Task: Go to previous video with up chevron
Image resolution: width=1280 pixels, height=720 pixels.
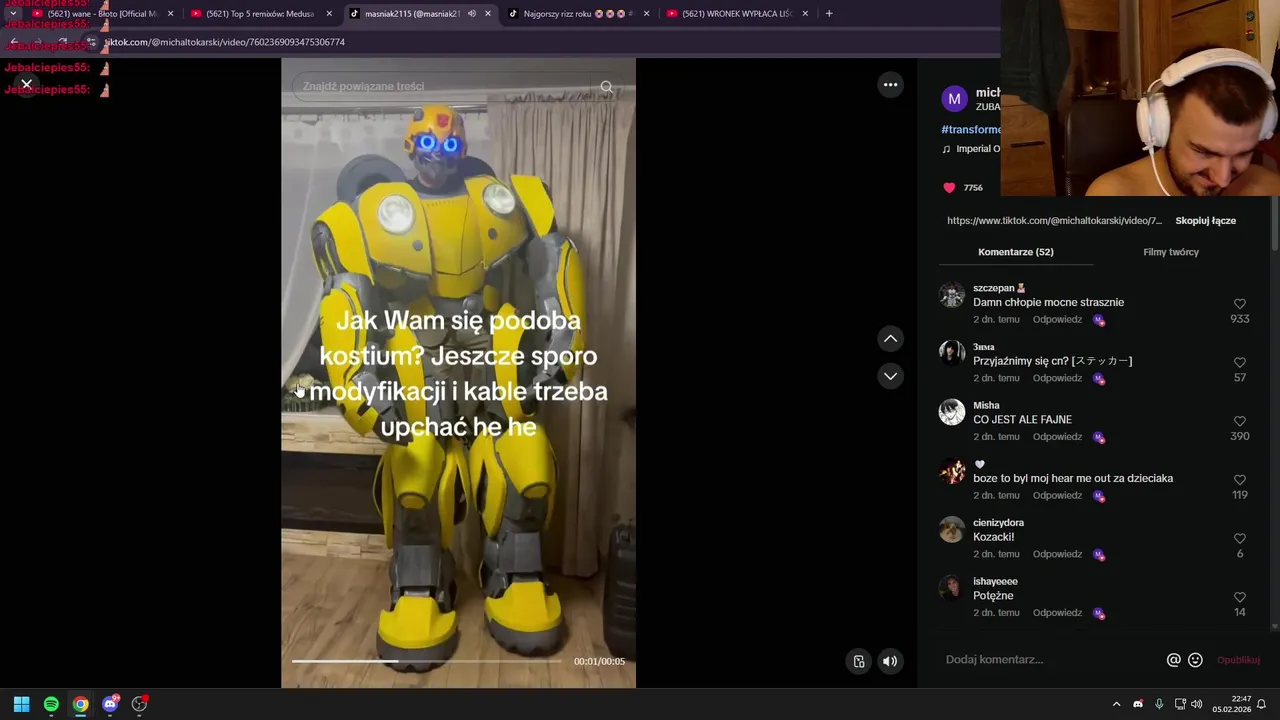Action: 890,339
